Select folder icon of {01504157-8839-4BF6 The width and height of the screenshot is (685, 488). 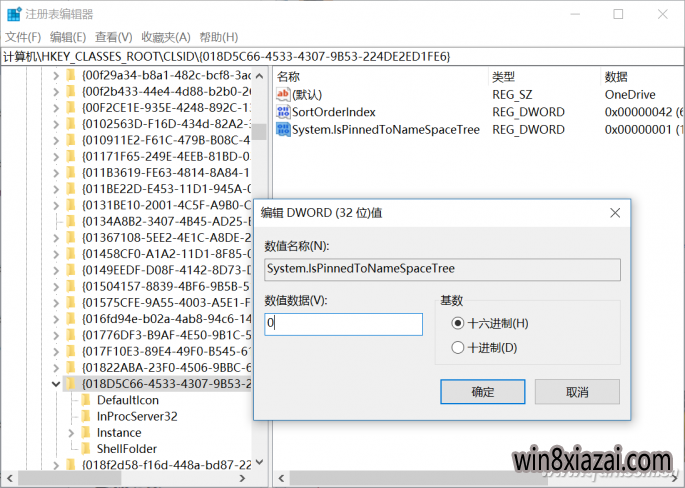pos(71,286)
